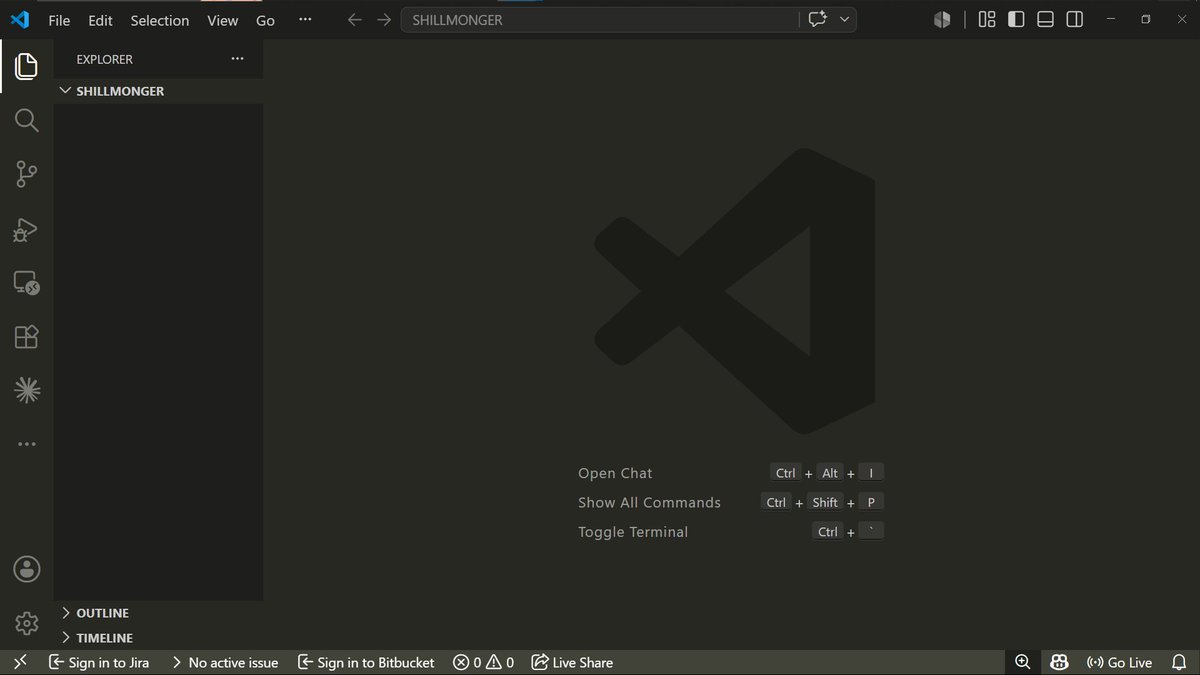Click the hexagonal extension icon in title bar
The image size is (1200, 675).
click(942, 20)
